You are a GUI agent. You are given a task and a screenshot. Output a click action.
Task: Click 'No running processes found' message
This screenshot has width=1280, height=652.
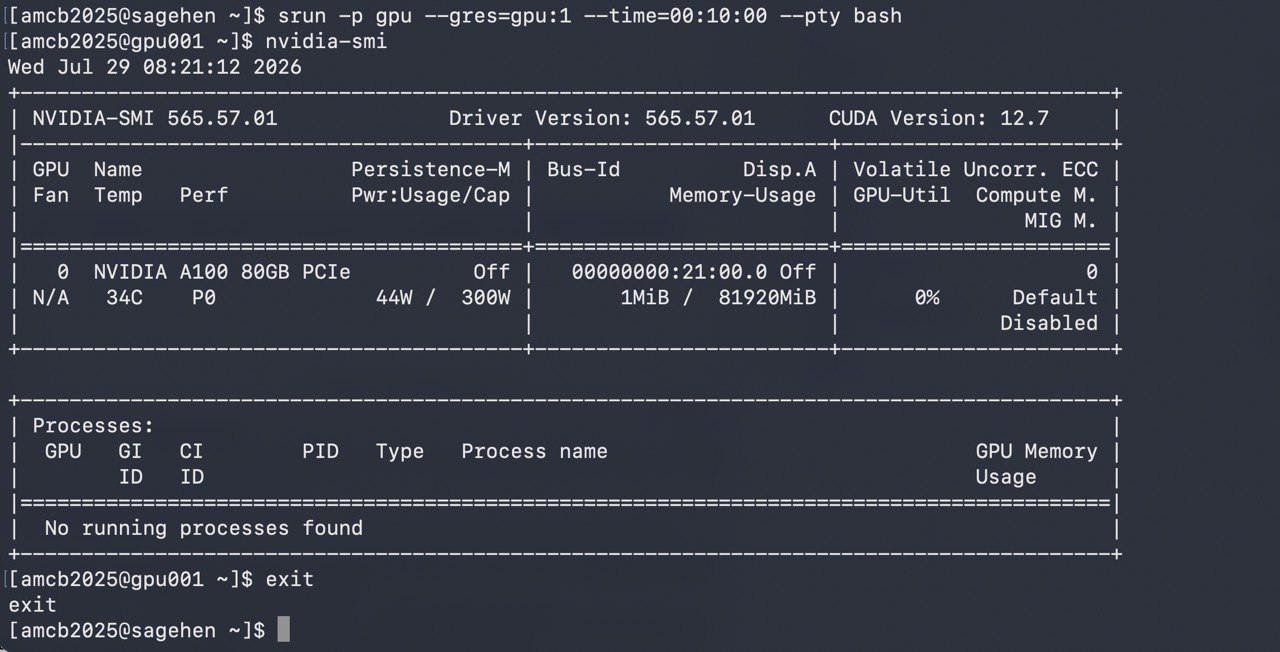click(204, 528)
